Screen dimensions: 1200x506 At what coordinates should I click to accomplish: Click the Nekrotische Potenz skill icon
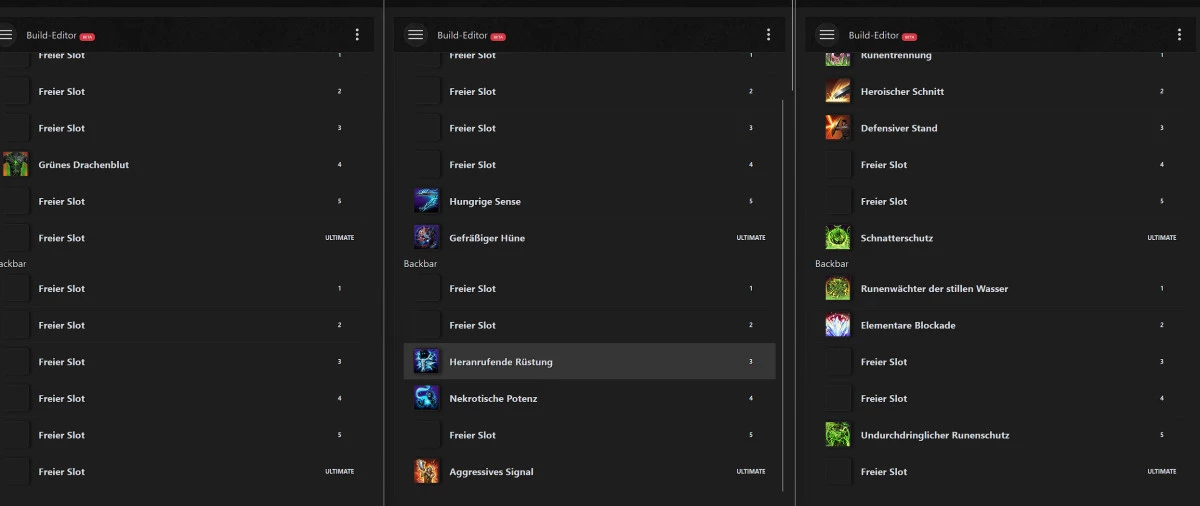pyautogui.click(x=426, y=398)
